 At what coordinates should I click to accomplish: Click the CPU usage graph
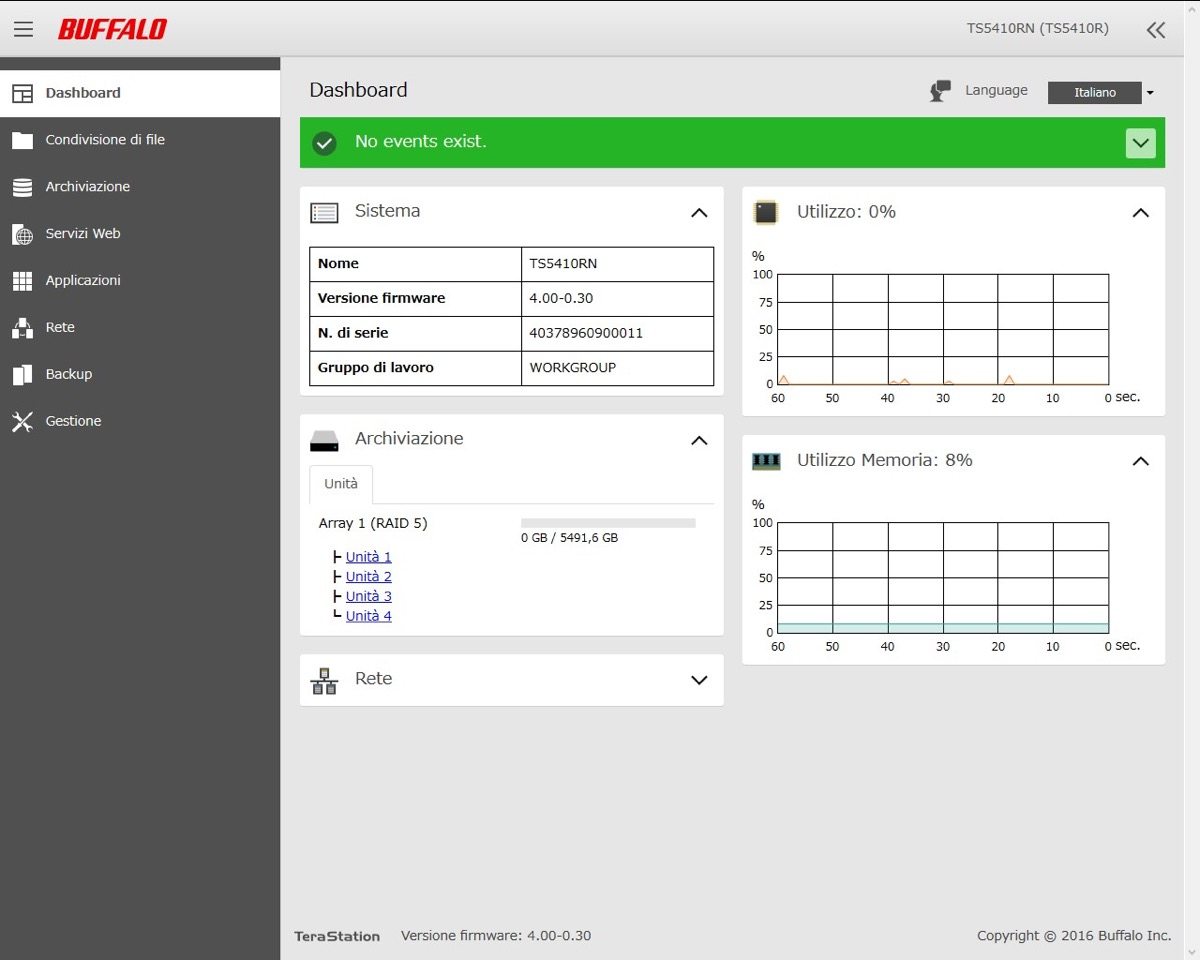(943, 329)
